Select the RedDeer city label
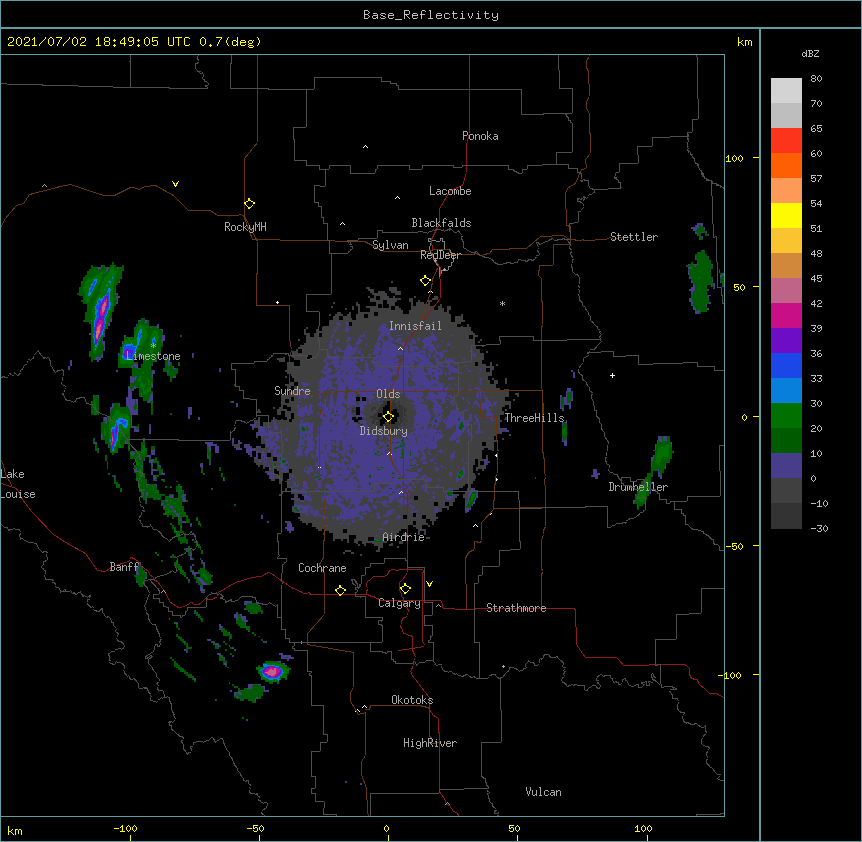Viewport: 862px width, 842px height. click(x=440, y=255)
